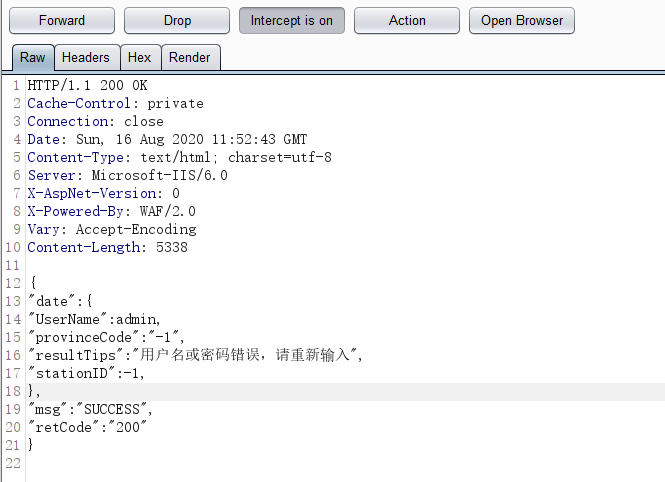Click the "resultTips" line in the body
The height and width of the screenshot is (482, 665).
click(195, 356)
